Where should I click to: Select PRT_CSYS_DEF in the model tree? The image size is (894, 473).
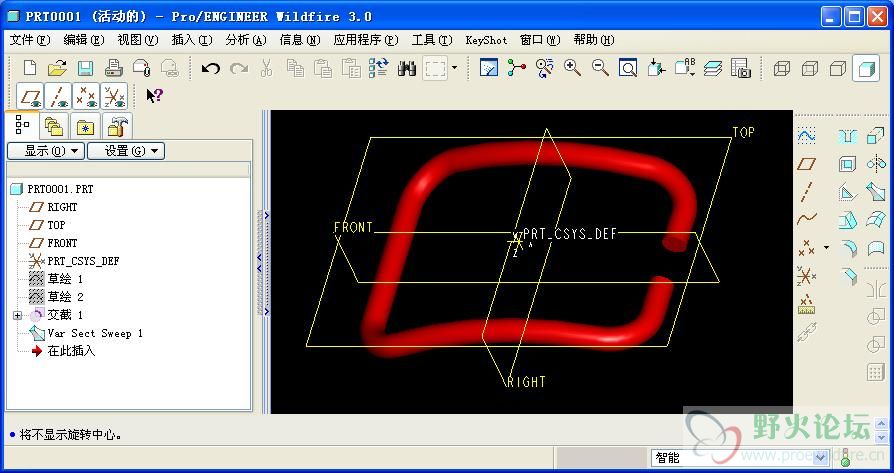click(x=83, y=261)
